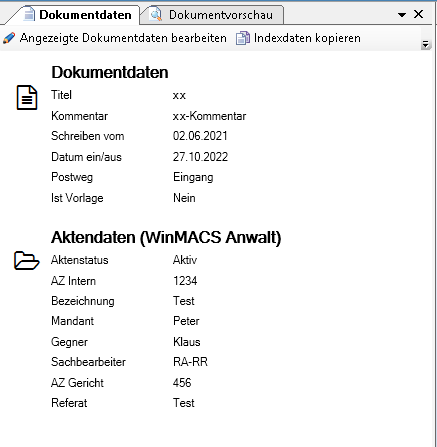Close the document data panel
The width and height of the screenshot is (437, 447).
click(419, 14)
